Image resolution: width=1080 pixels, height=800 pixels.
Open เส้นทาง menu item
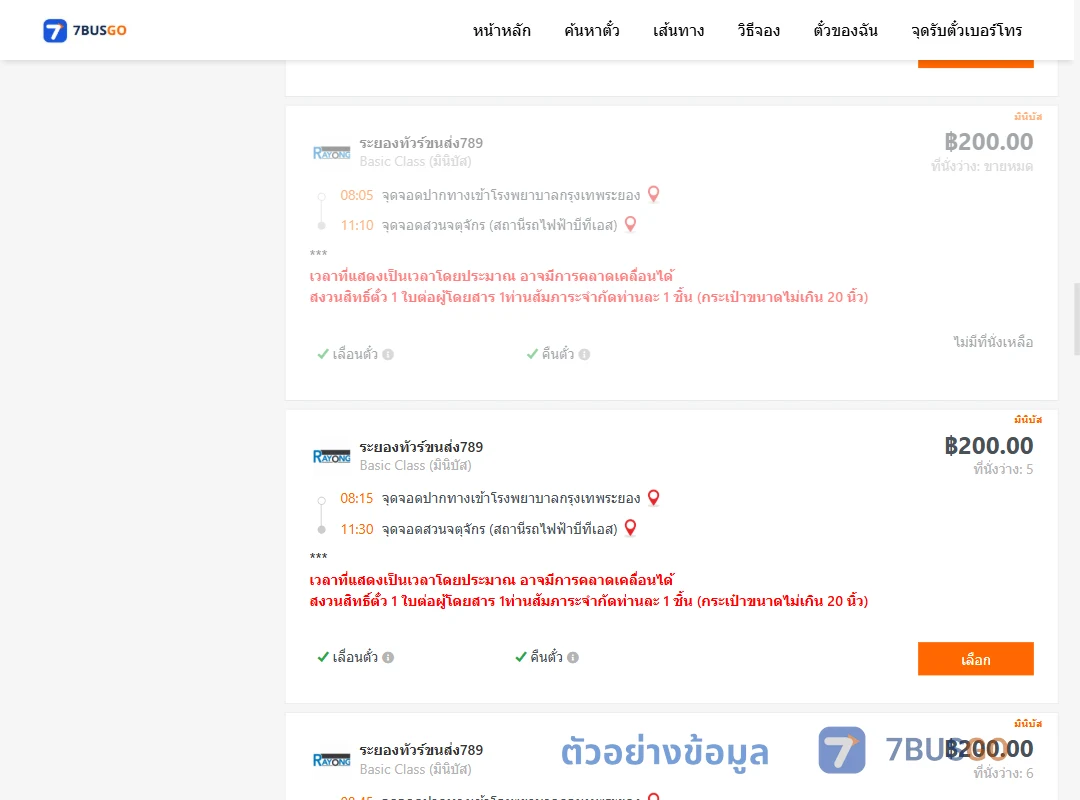click(x=678, y=30)
